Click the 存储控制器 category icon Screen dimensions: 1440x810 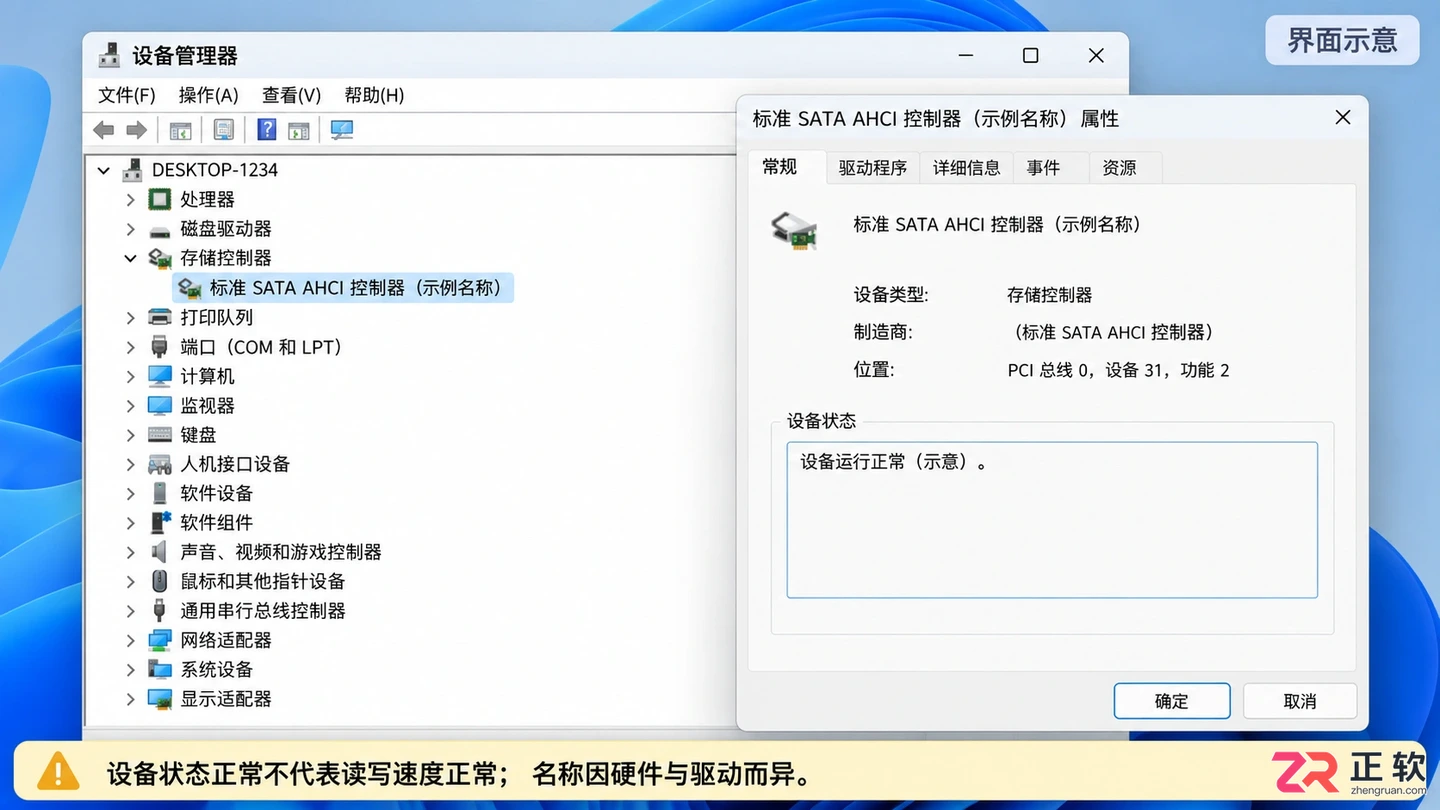tap(160, 258)
